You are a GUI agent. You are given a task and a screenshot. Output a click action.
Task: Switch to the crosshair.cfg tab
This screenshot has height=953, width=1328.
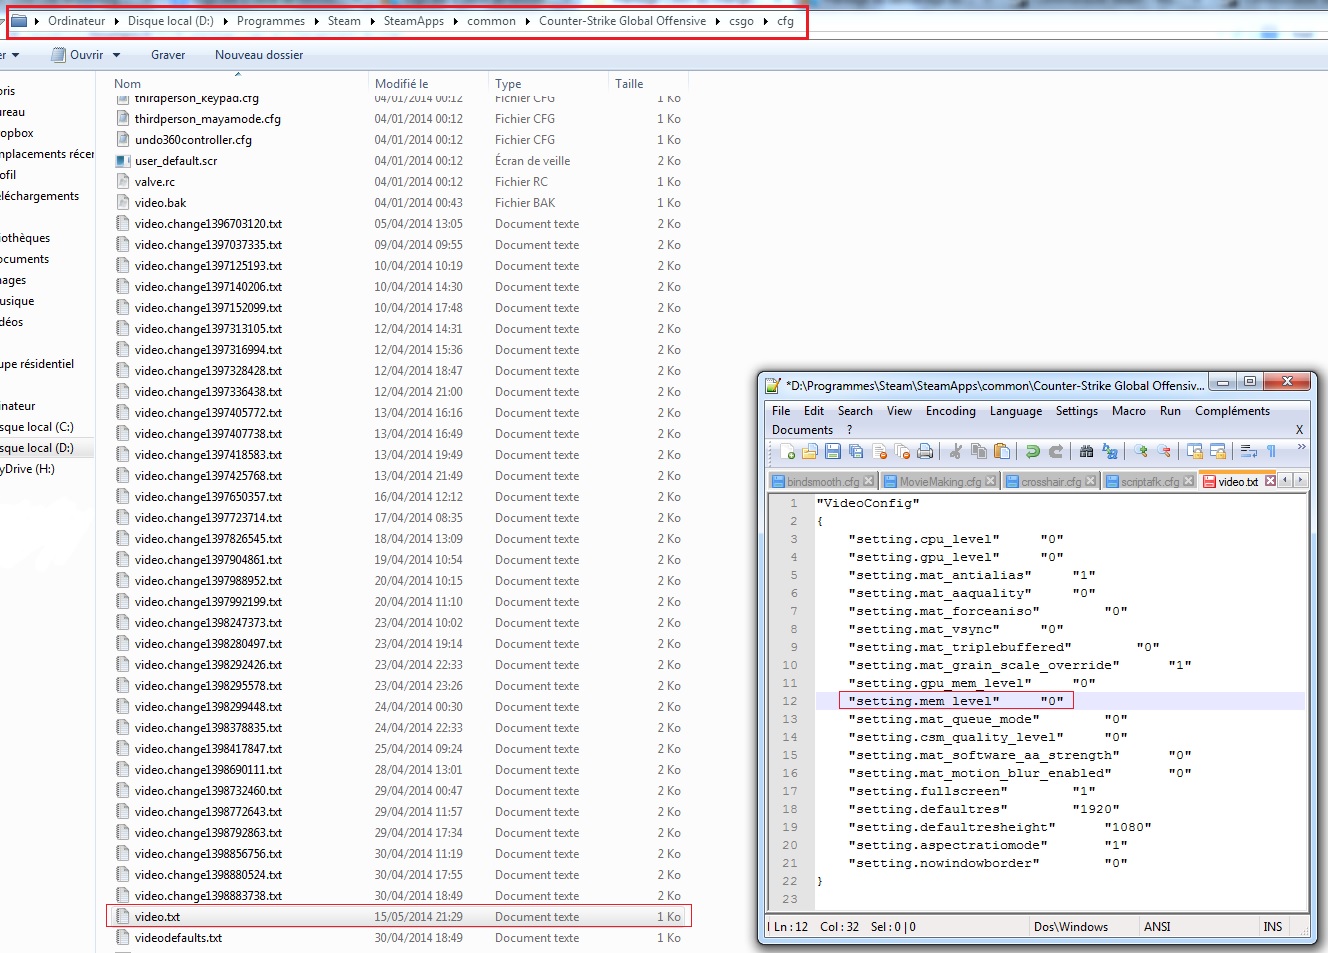click(1051, 481)
